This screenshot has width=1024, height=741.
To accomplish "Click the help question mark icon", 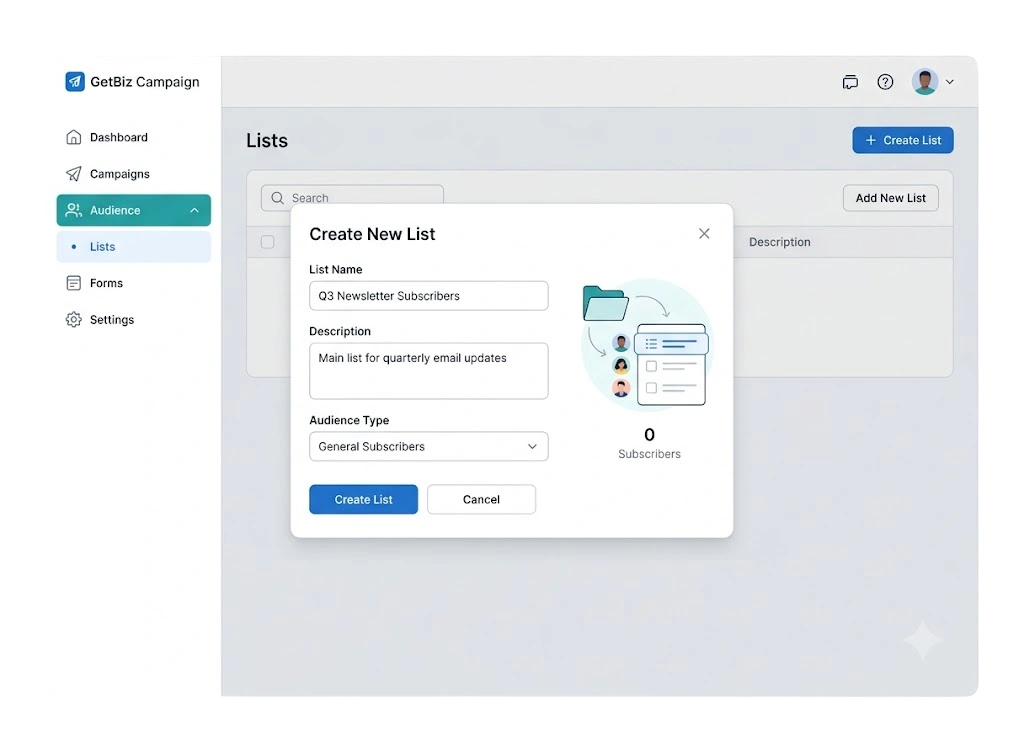I will coord(885,82).
